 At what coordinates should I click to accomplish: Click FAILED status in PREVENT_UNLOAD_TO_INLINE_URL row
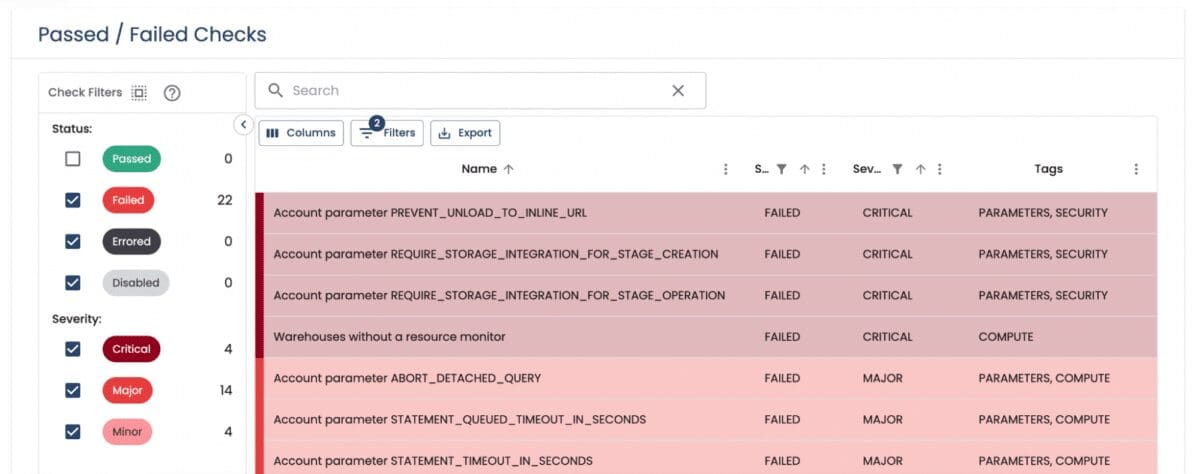point(782,213)
